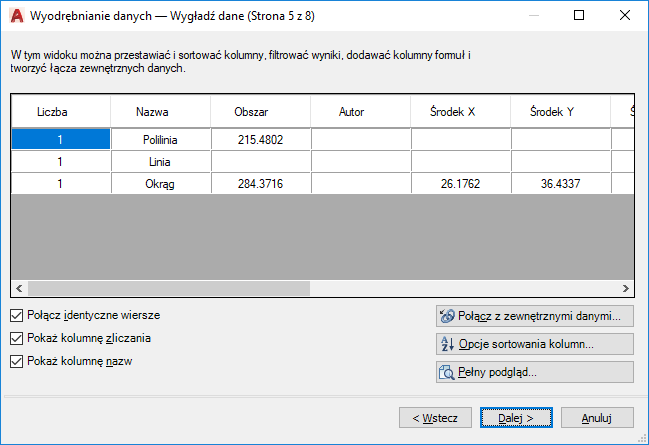Select the Obszar column header
649x445 pixels.
click(260, 112)
